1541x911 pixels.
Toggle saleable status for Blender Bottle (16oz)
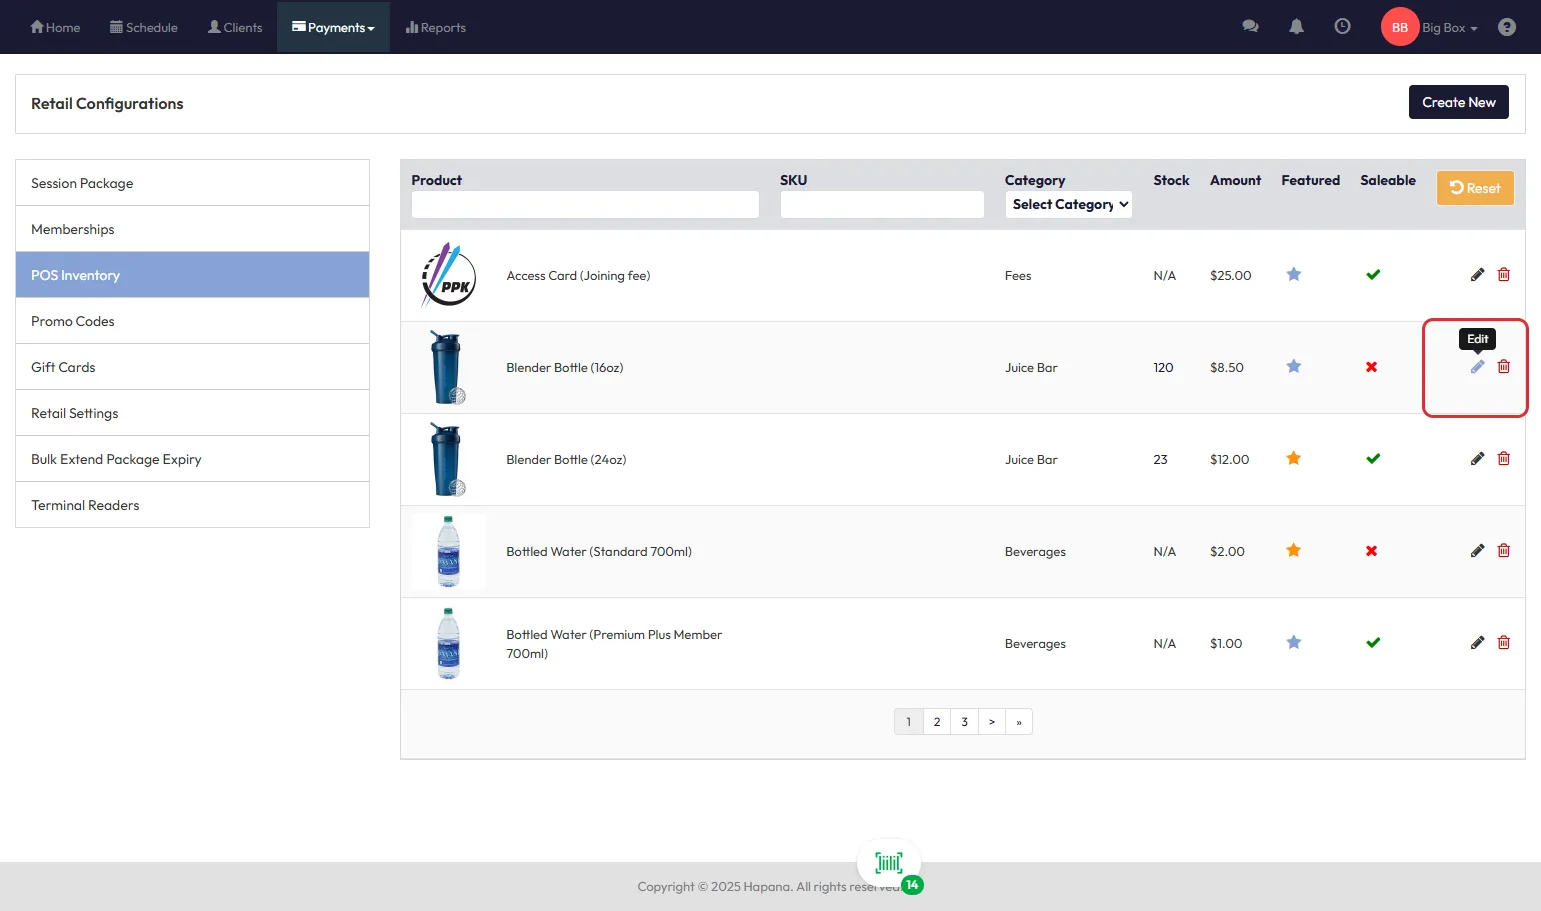[1371, 367]
